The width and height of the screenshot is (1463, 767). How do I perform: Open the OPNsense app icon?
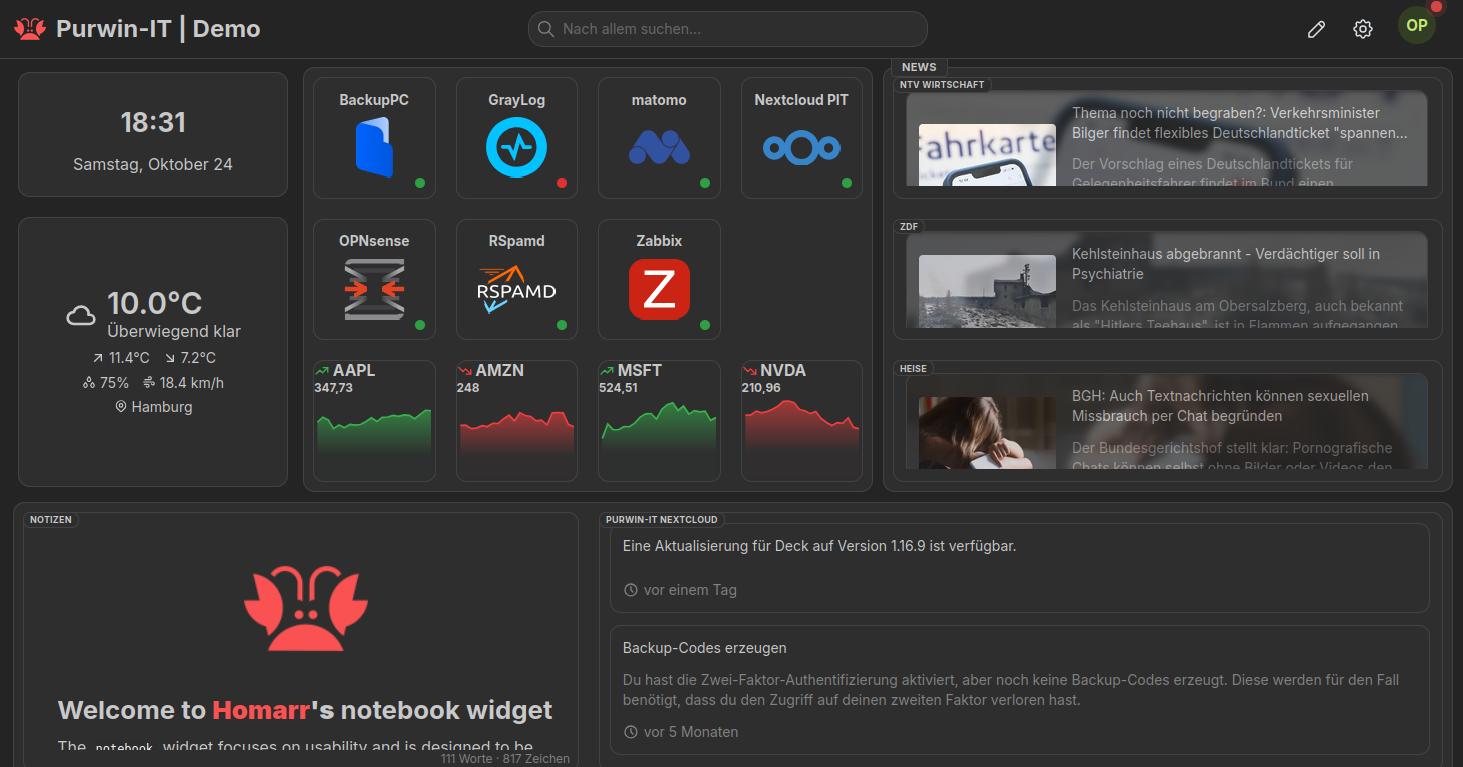[374, 289]
